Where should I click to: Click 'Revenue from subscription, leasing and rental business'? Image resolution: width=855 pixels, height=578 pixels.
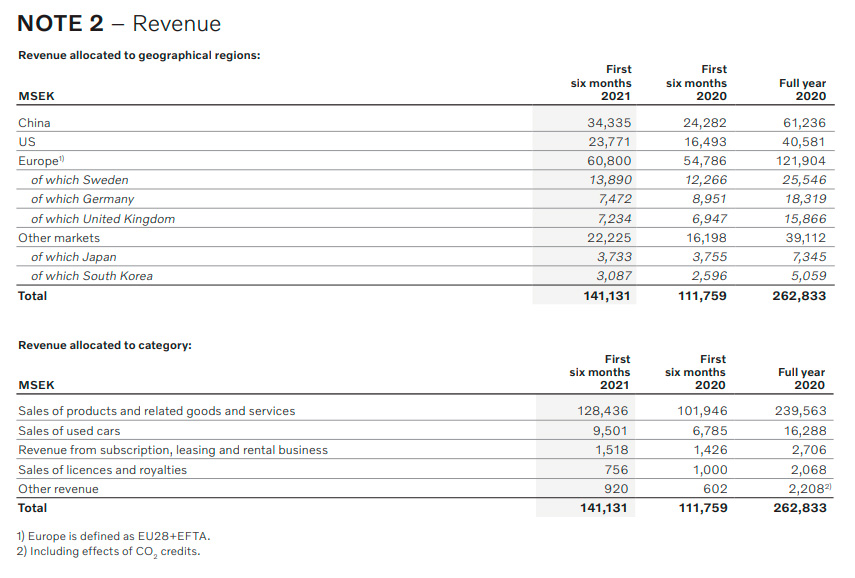click(x=173, y=450)
